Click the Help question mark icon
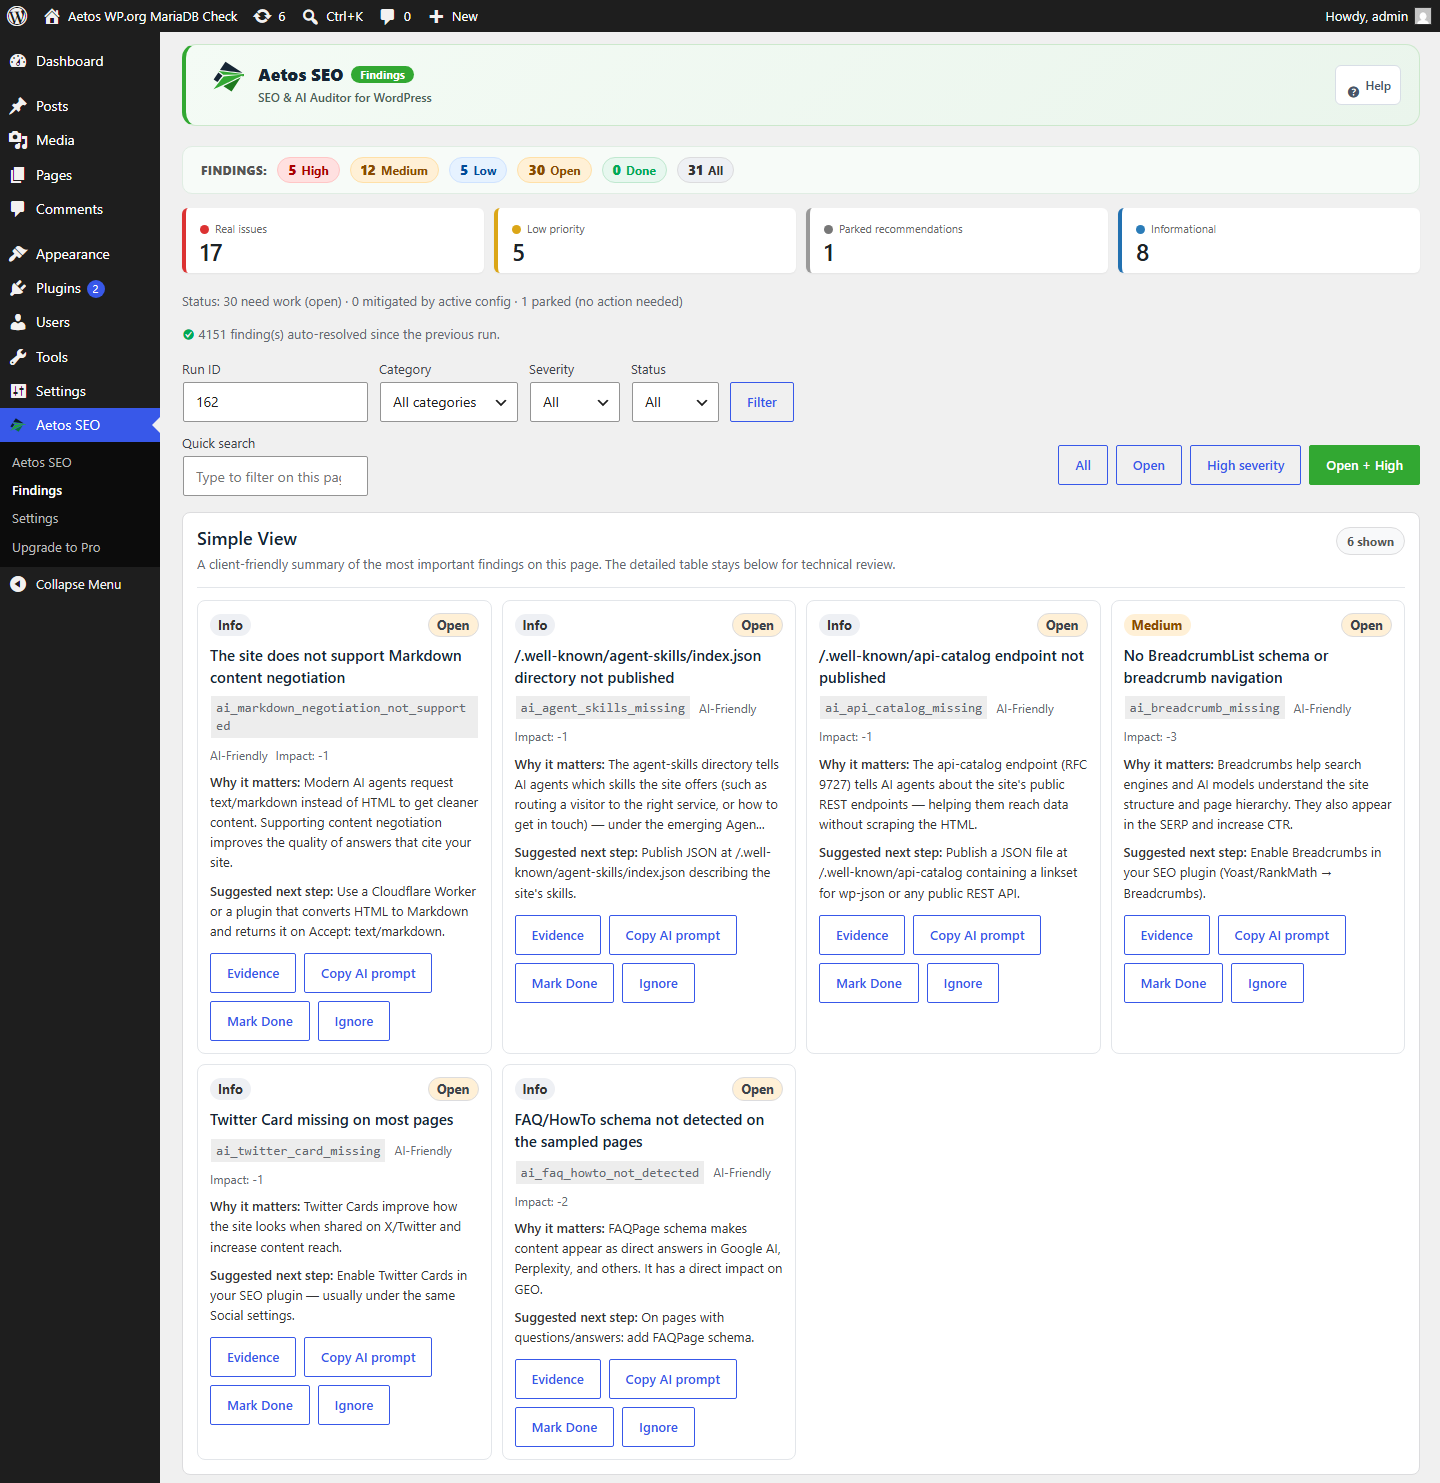1440x1483 pixels. (x=1353, y=92)
